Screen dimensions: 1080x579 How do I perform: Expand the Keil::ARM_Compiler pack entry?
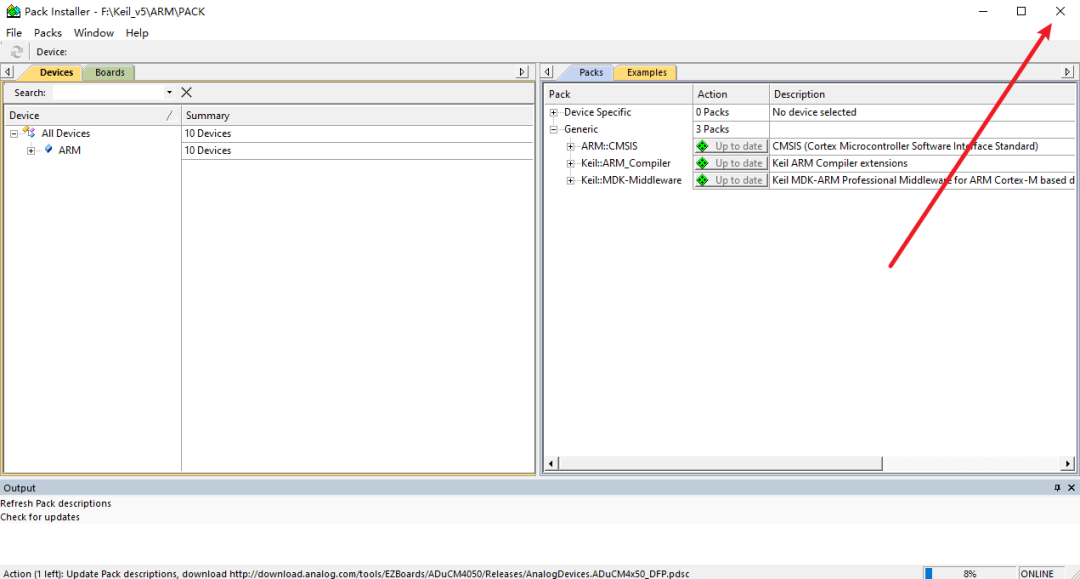tap(570, 163)
